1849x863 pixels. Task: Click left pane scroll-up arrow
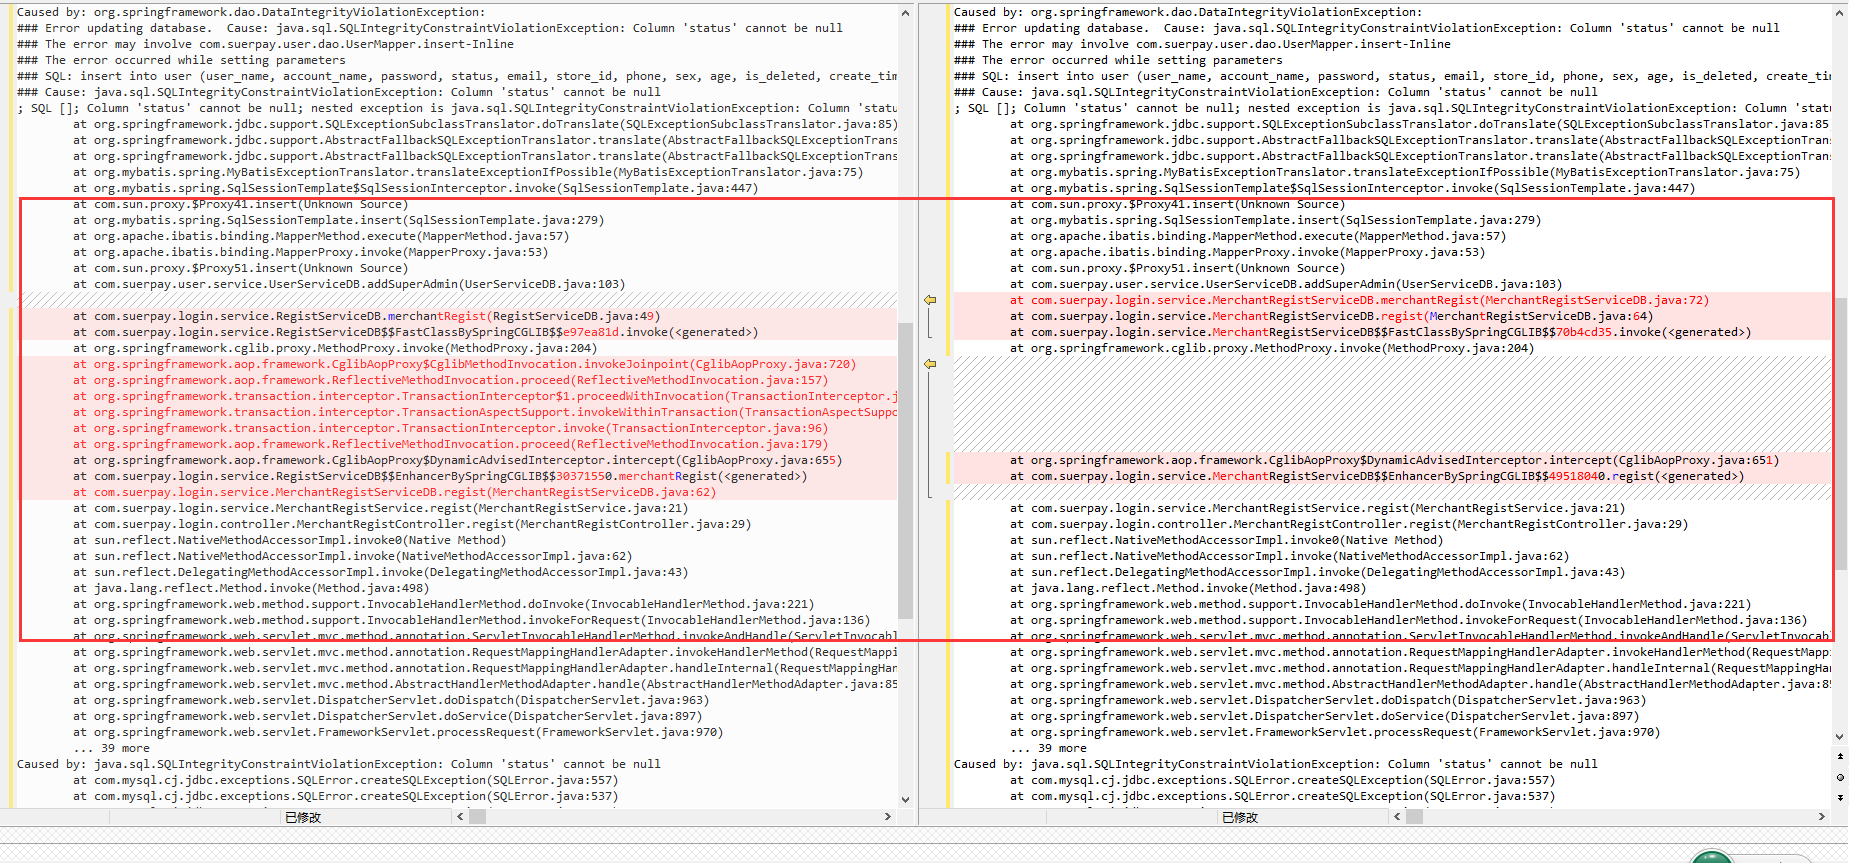pyautogui.click(x=905, y=13)
